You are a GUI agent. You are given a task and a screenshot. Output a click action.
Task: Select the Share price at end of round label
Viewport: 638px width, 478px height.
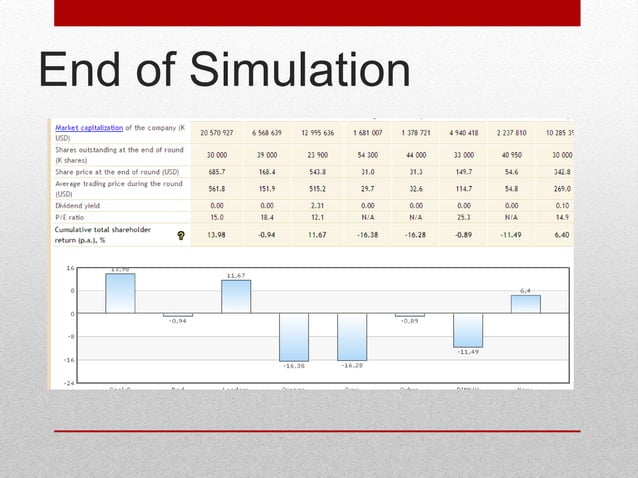(117, 172)
